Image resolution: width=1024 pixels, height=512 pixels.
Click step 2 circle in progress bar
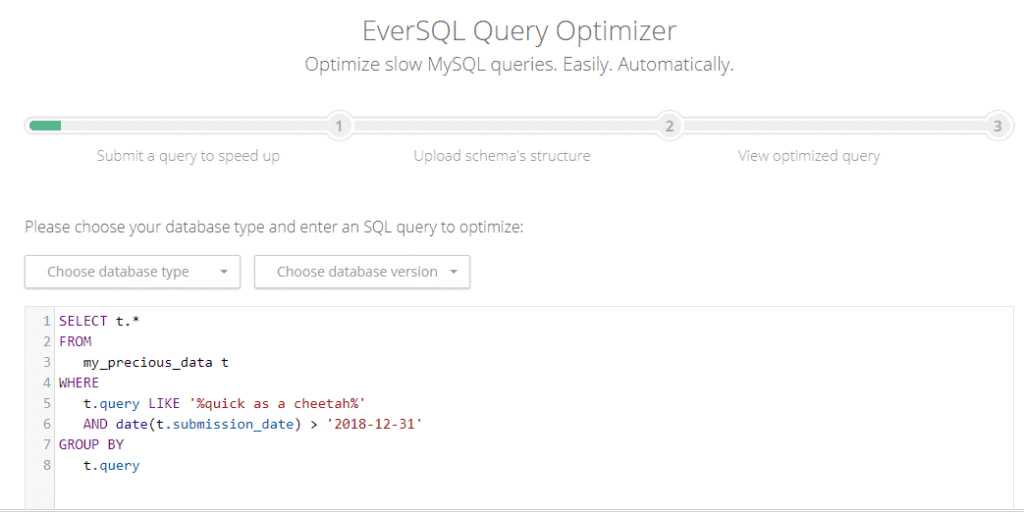click(669, 125)
